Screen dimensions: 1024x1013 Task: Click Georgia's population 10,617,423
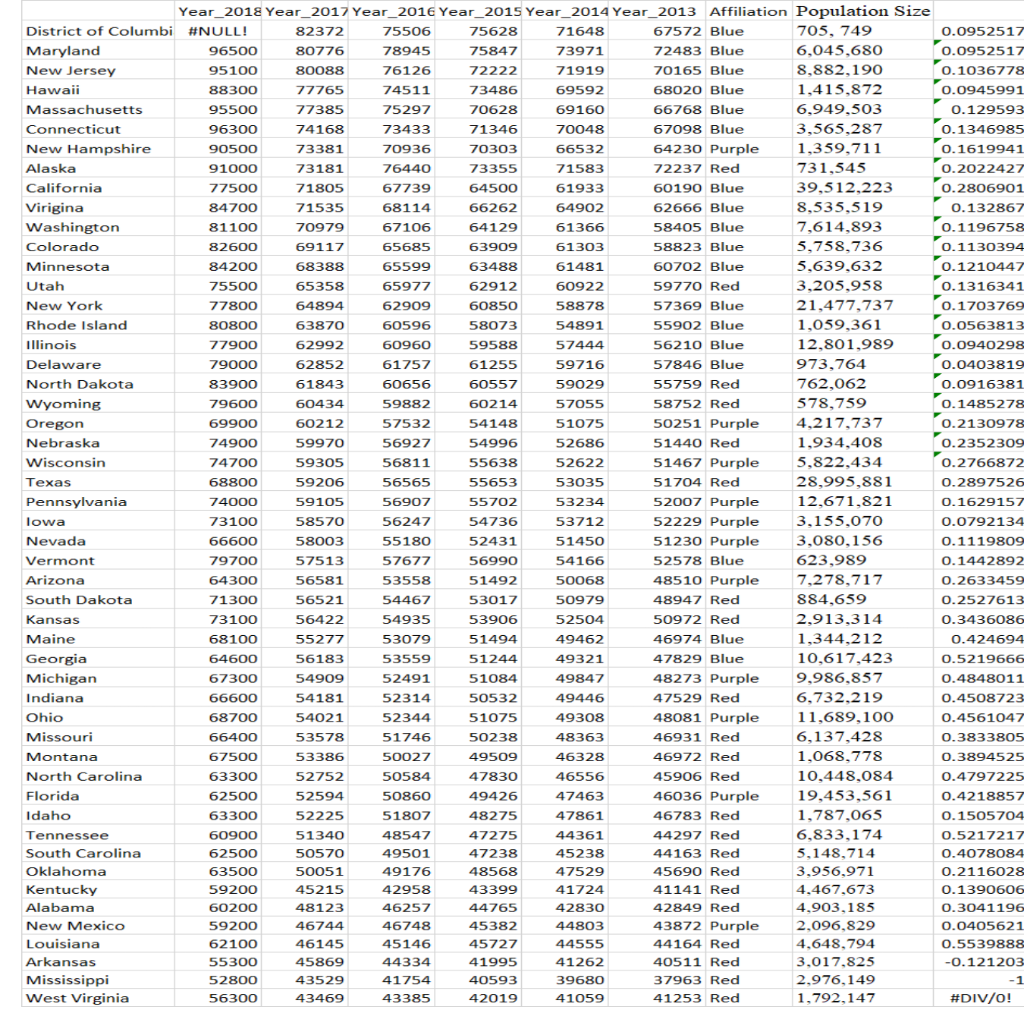click(x=863, y=658)
